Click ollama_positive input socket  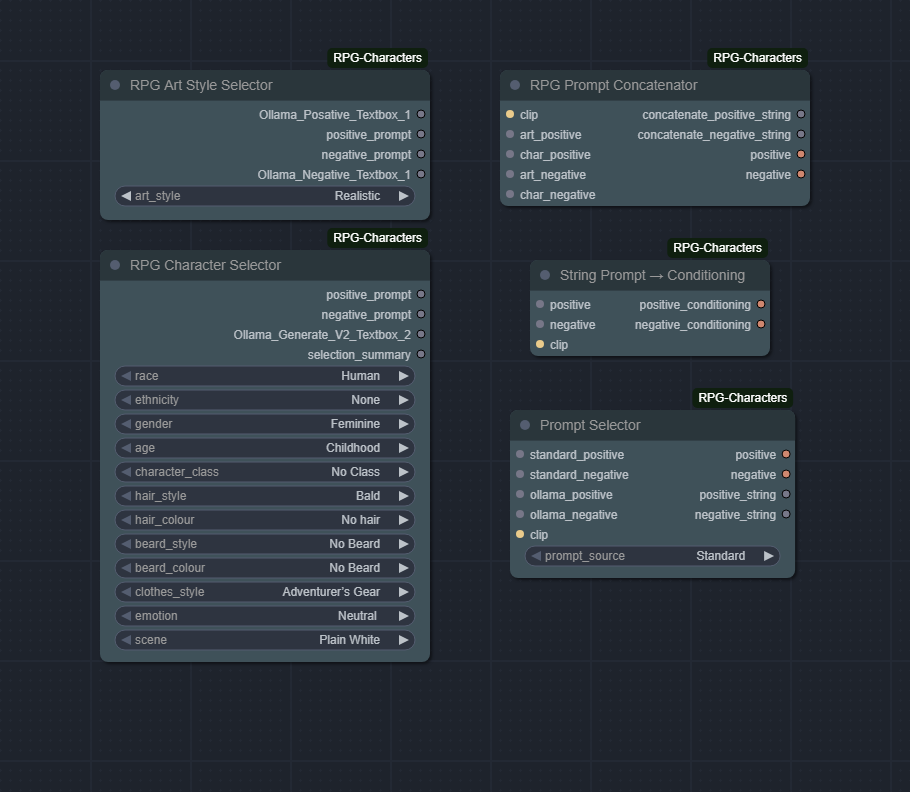tap(520, 494)
